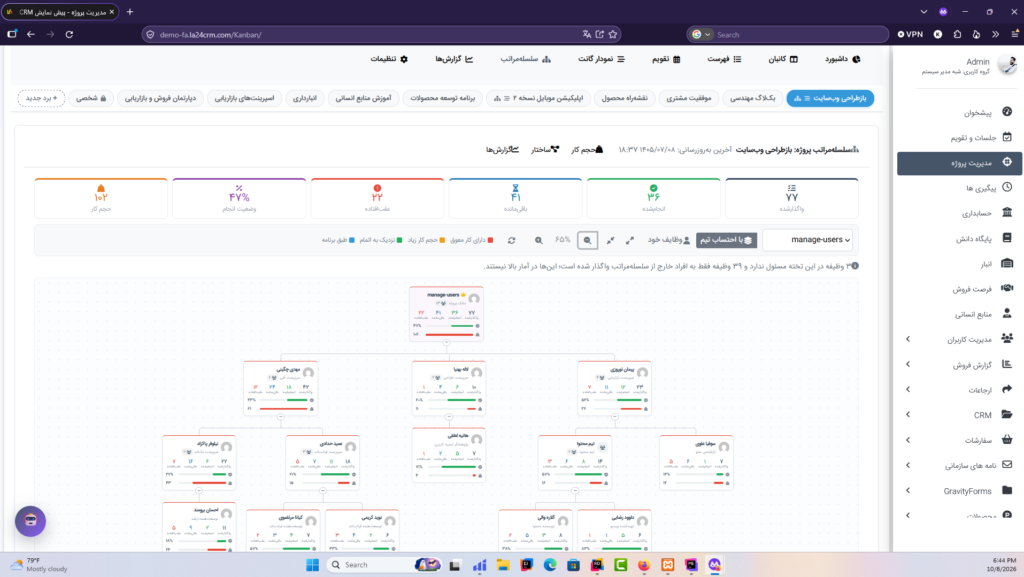Expand the گزارش فروش sidebar menu

click(x=957, y=365)
